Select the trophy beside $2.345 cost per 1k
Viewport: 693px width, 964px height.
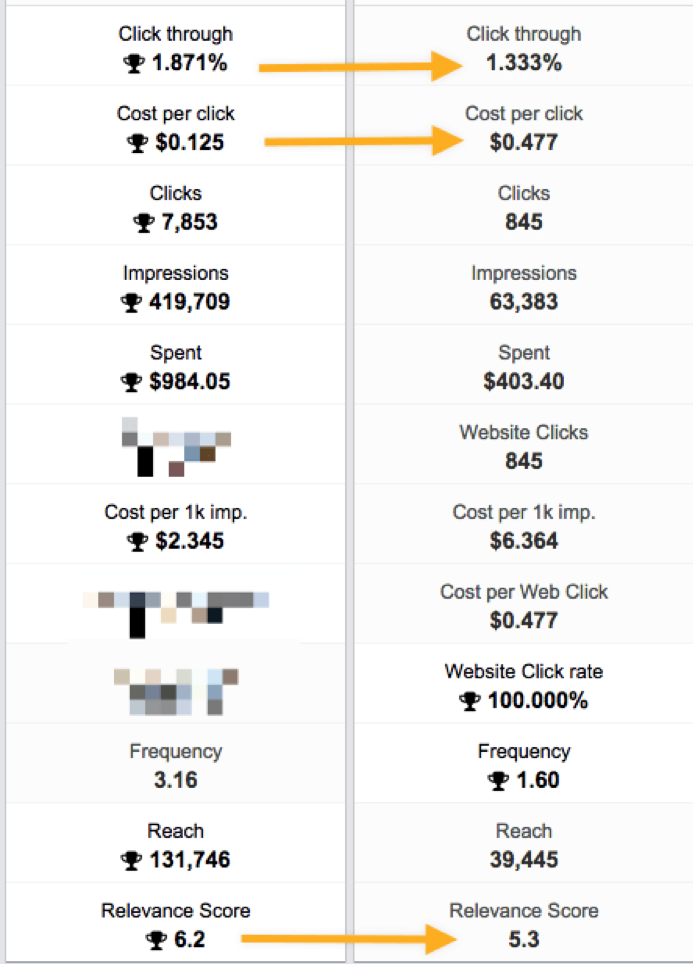click(x=138, y=542)
